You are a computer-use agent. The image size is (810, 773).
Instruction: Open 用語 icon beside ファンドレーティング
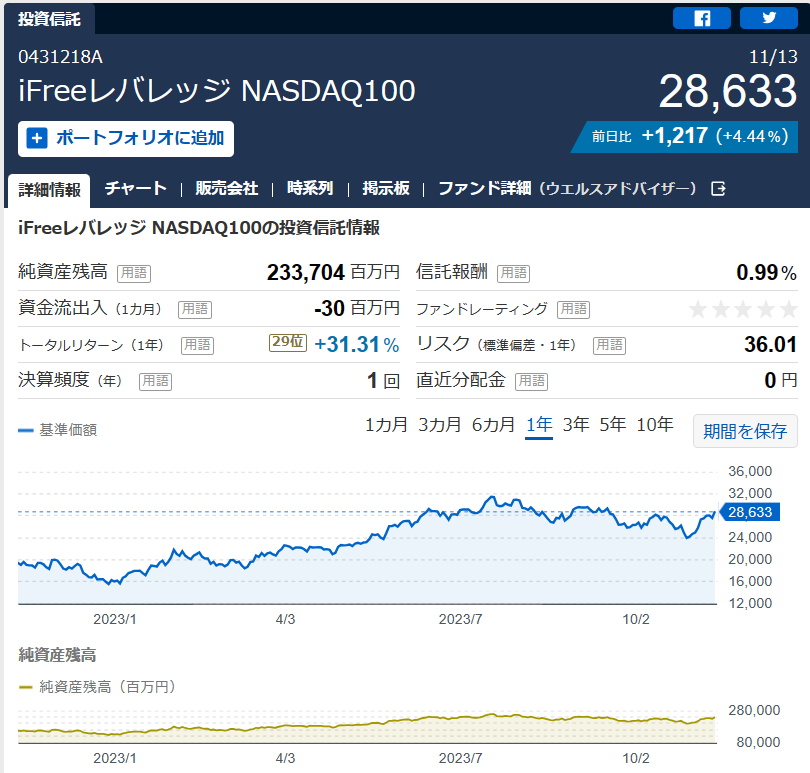pyautogui.click(x=573, y=309)
